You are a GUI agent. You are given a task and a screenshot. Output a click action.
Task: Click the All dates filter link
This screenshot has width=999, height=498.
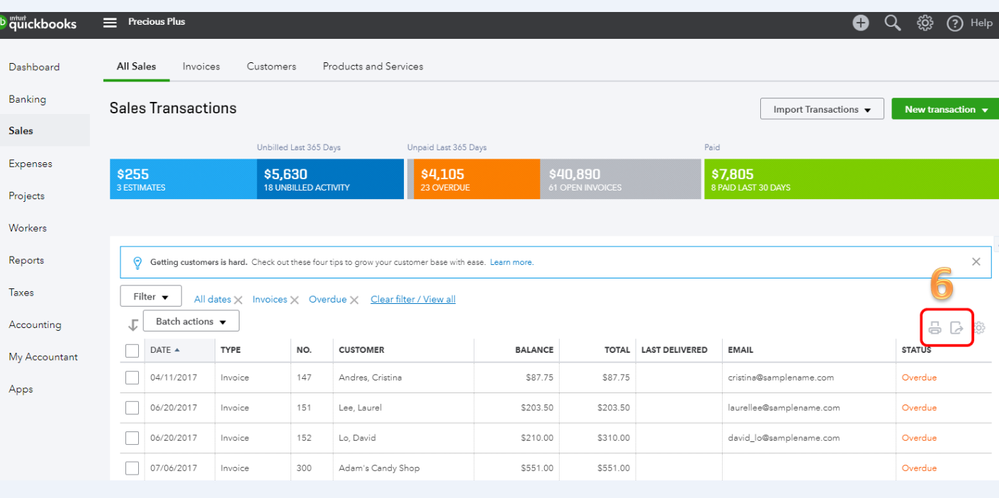[x=212, y=299]
